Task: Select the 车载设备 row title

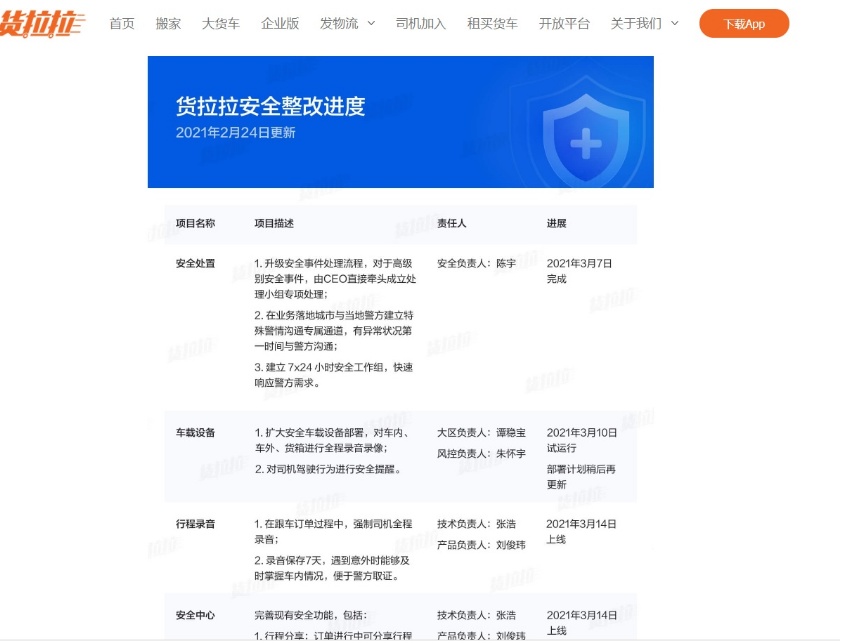Action: coord(195,433)
